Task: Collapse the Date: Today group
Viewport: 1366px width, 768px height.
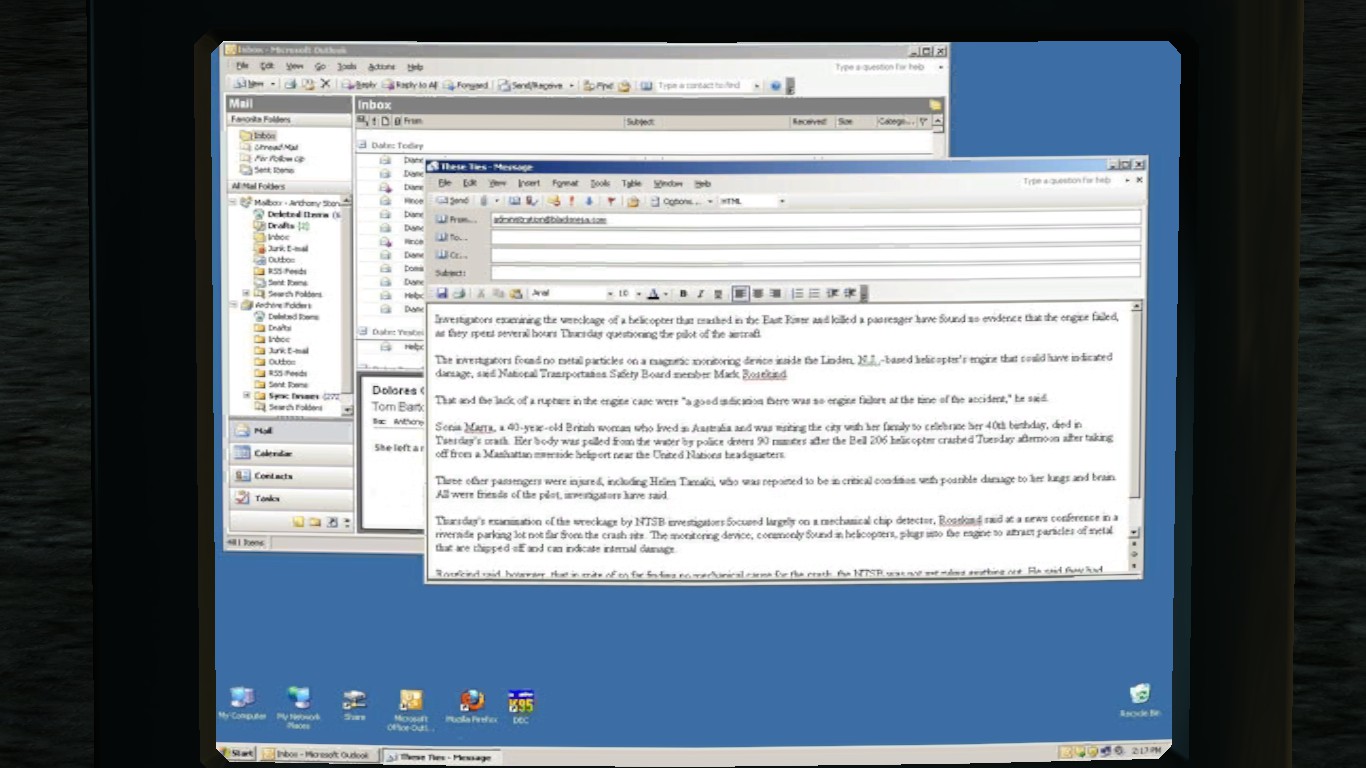Action: (362, 145)
